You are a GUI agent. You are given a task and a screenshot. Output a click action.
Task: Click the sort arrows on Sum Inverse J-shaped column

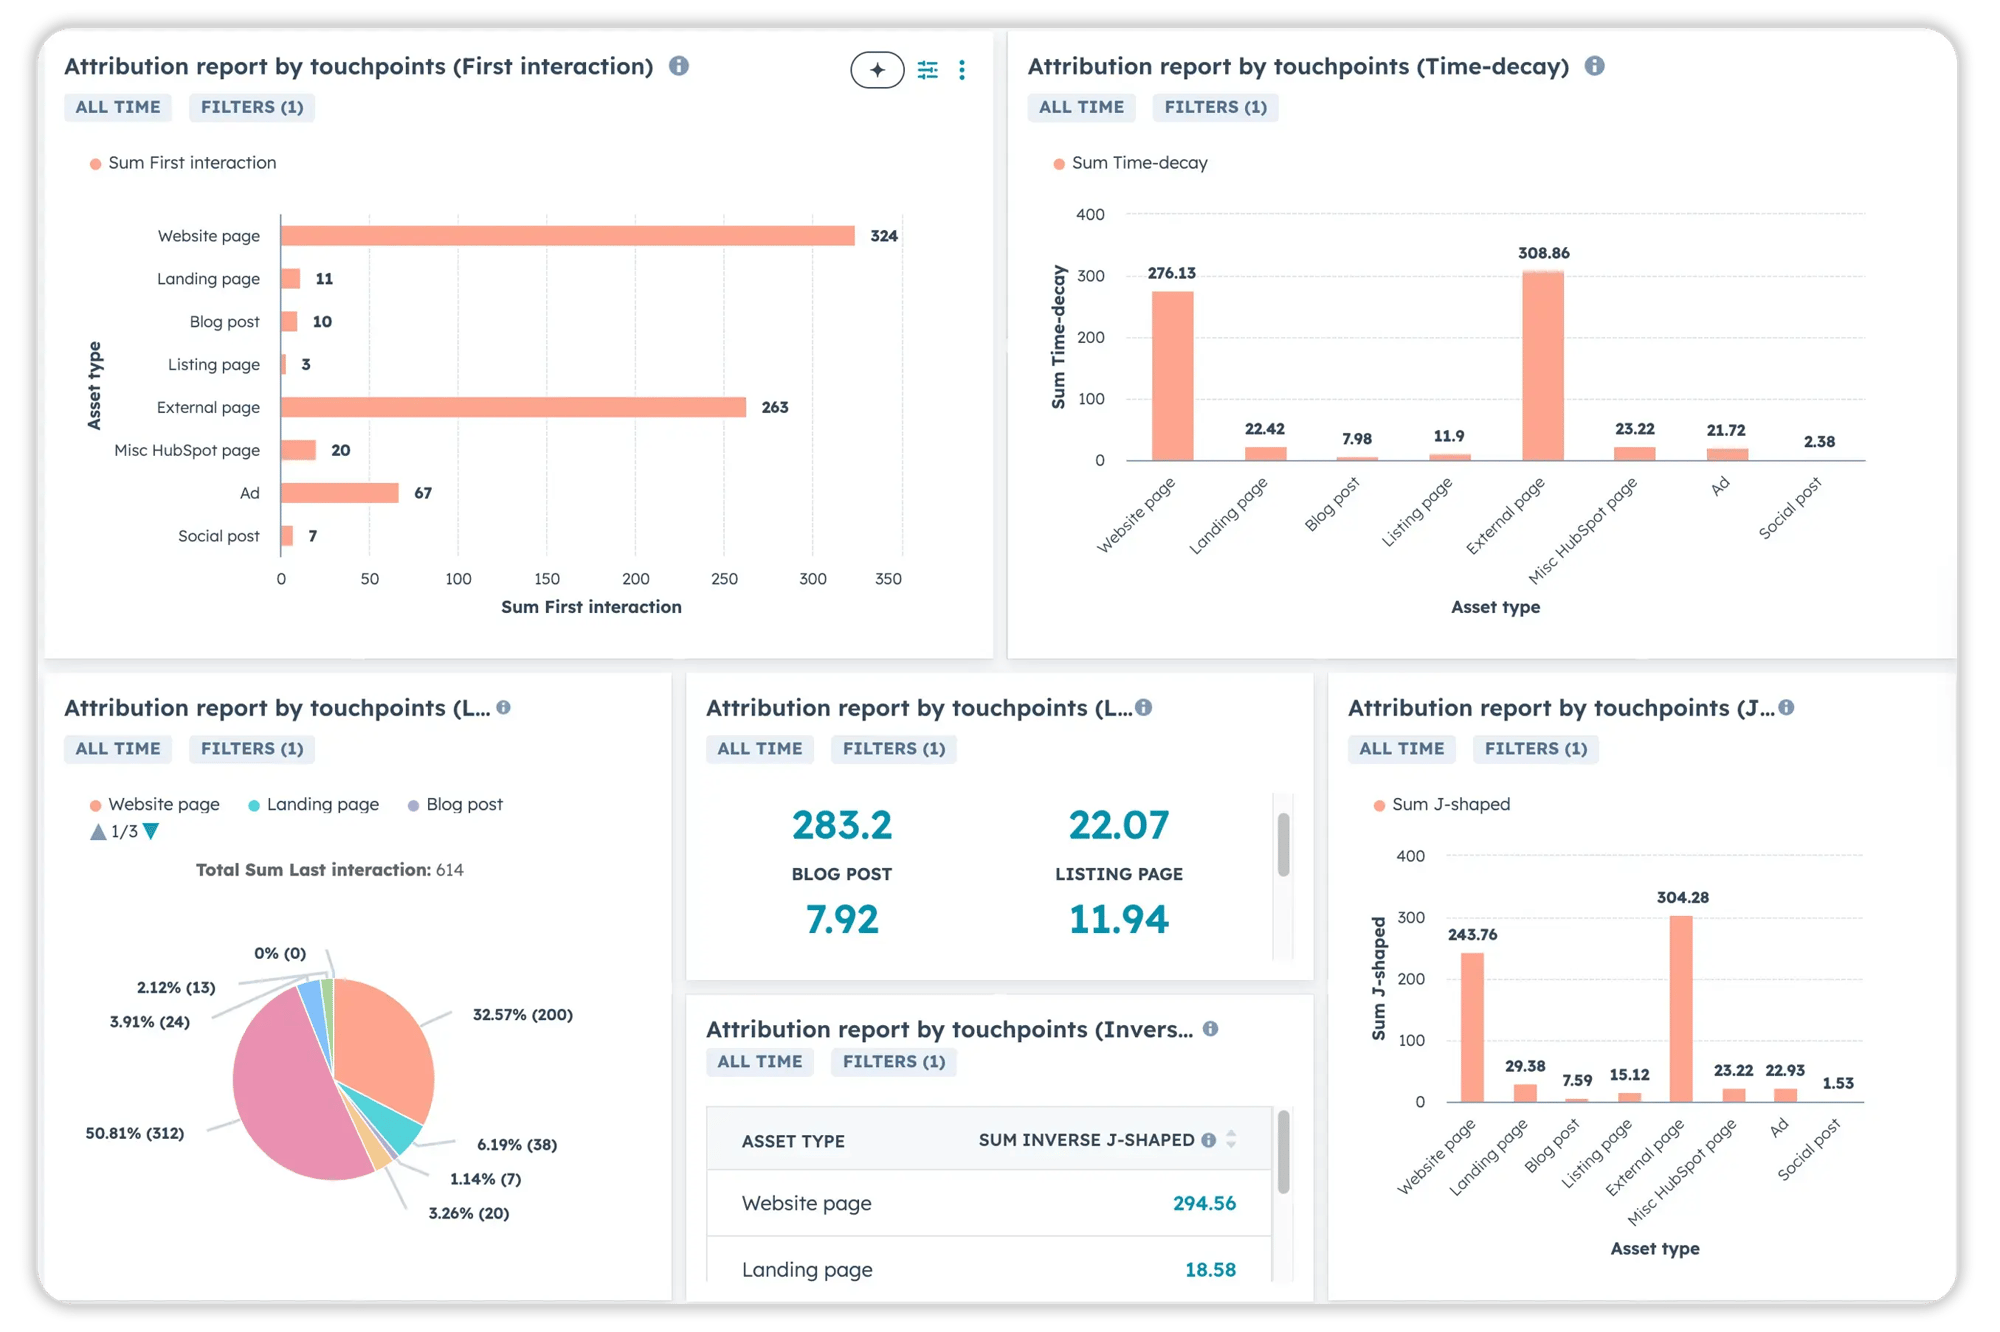[x=1233, y=1139]
